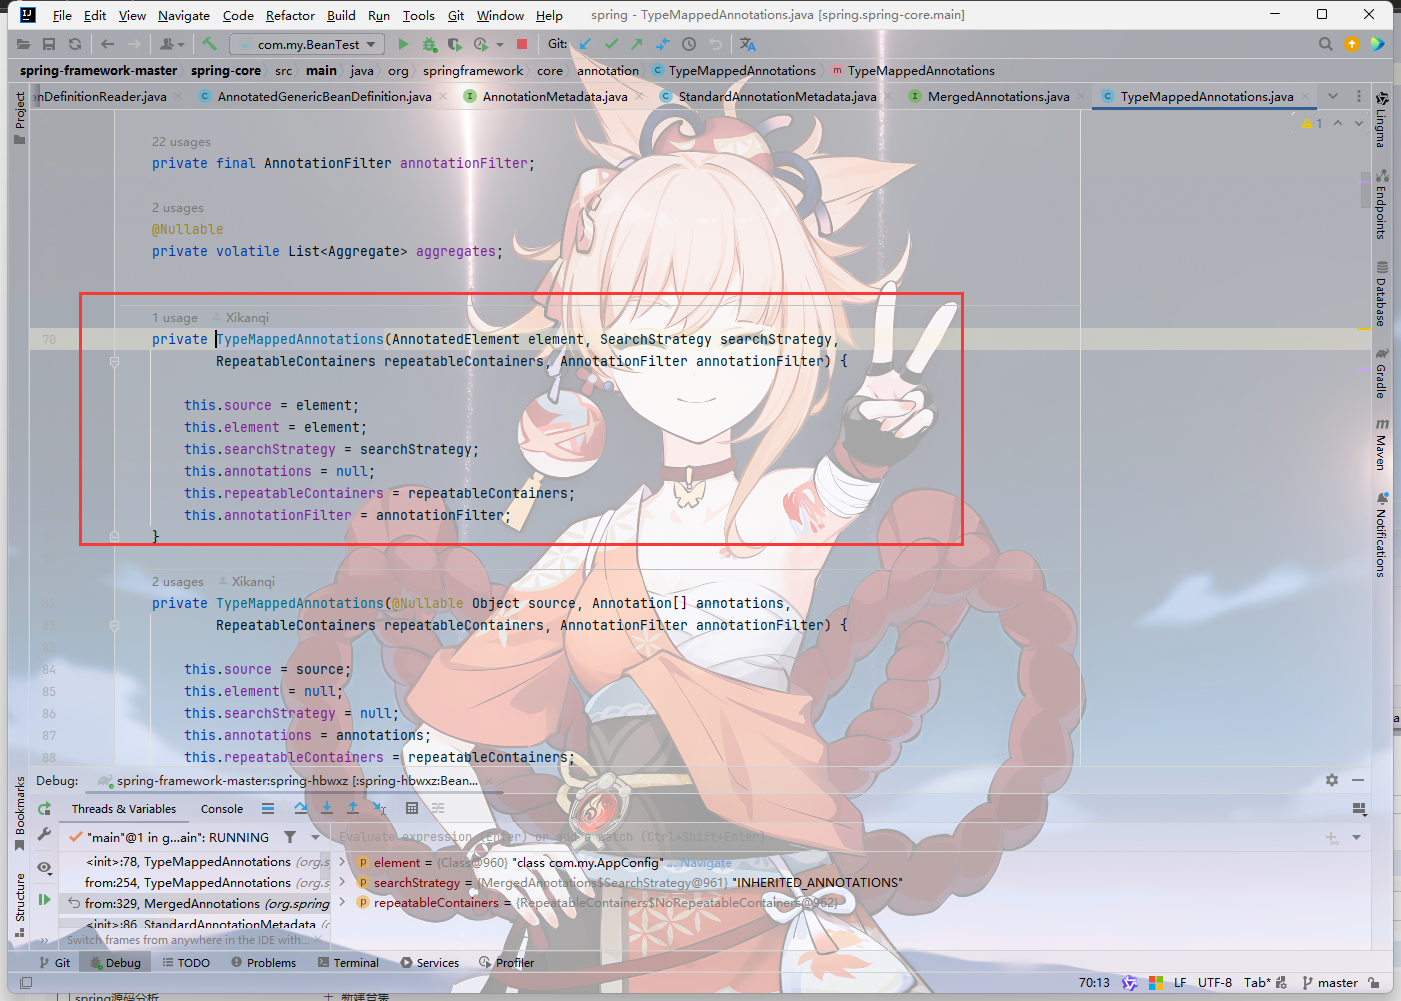Image resolution: width=1401 pixels, height=1001 pixels.
Task: Open the Build menu
Action: click(341, 15)
